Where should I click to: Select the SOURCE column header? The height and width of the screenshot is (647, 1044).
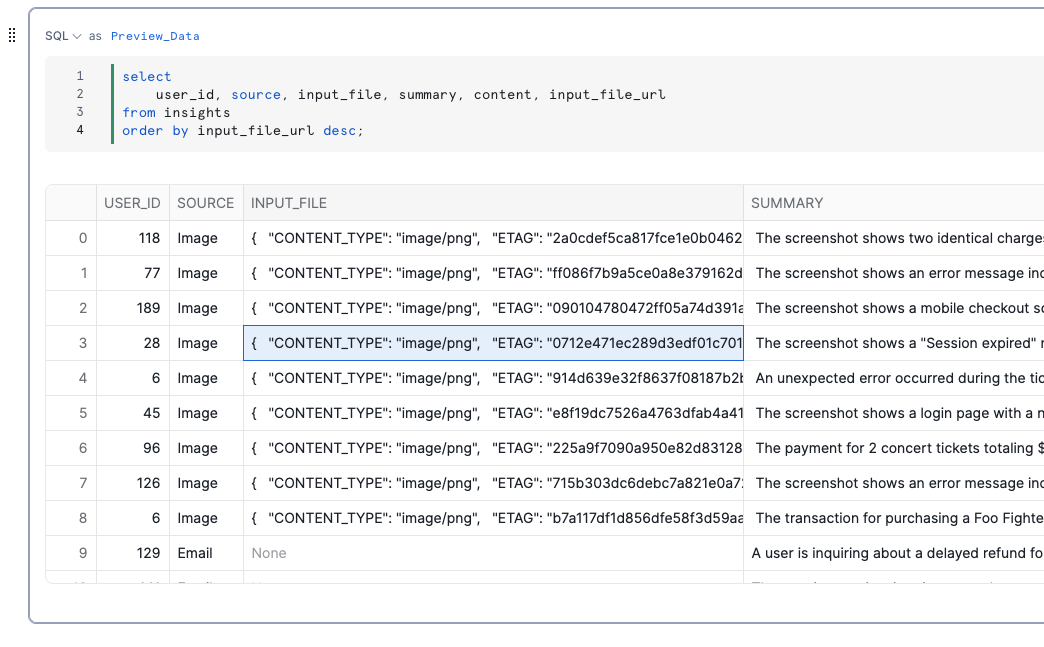click(x=205, y=202)
